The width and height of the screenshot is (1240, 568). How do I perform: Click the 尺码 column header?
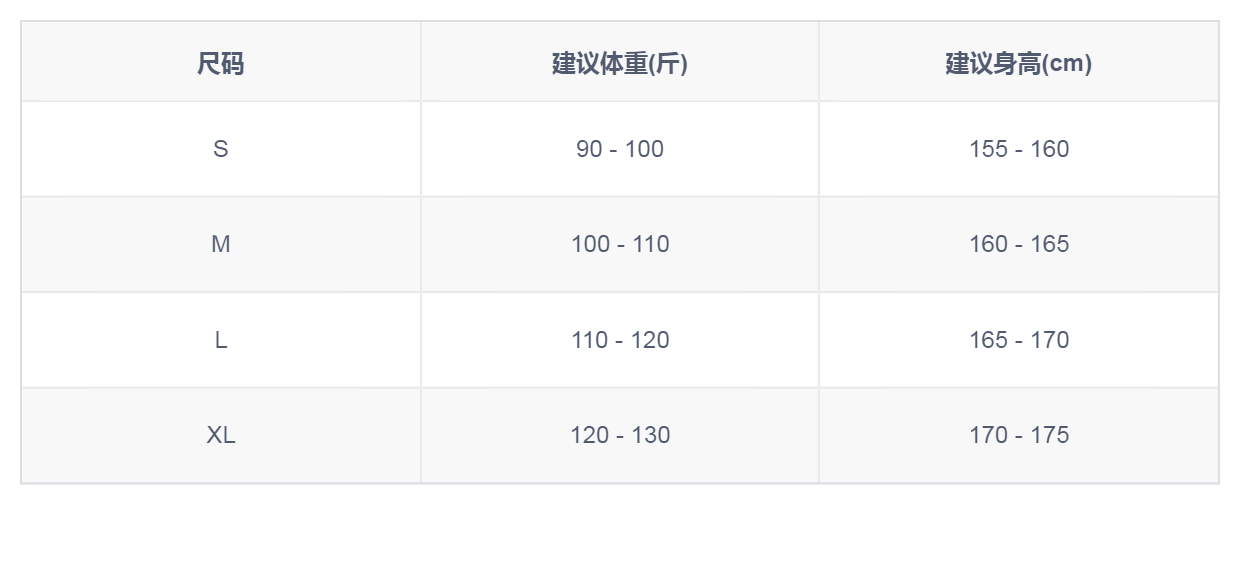tap(220, 64)
